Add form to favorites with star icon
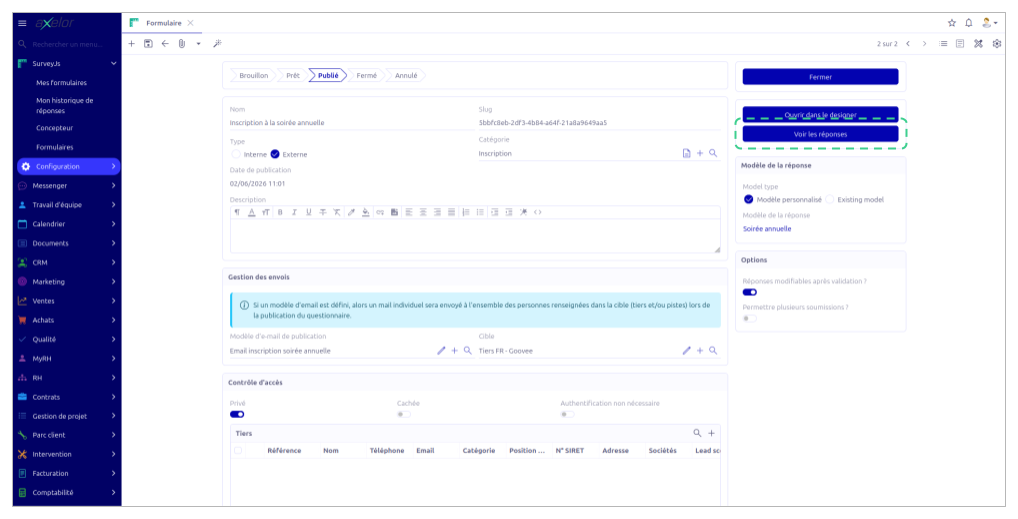This screenshot has height=519, width=1018. pyautogui.click(x=952, y=23)
